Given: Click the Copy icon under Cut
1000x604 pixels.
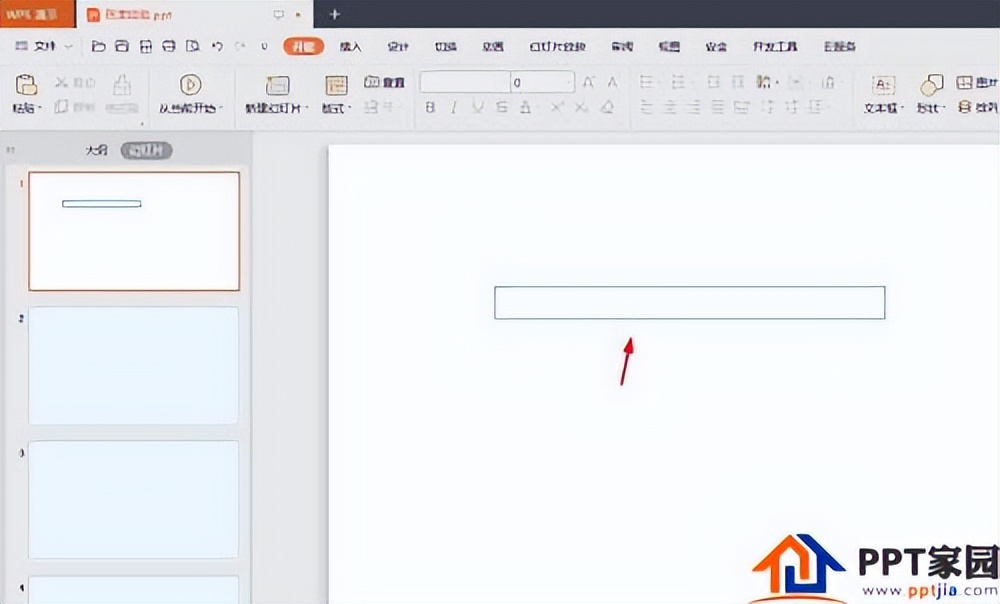Looking at the screenshot, I should tap(61, 107).
